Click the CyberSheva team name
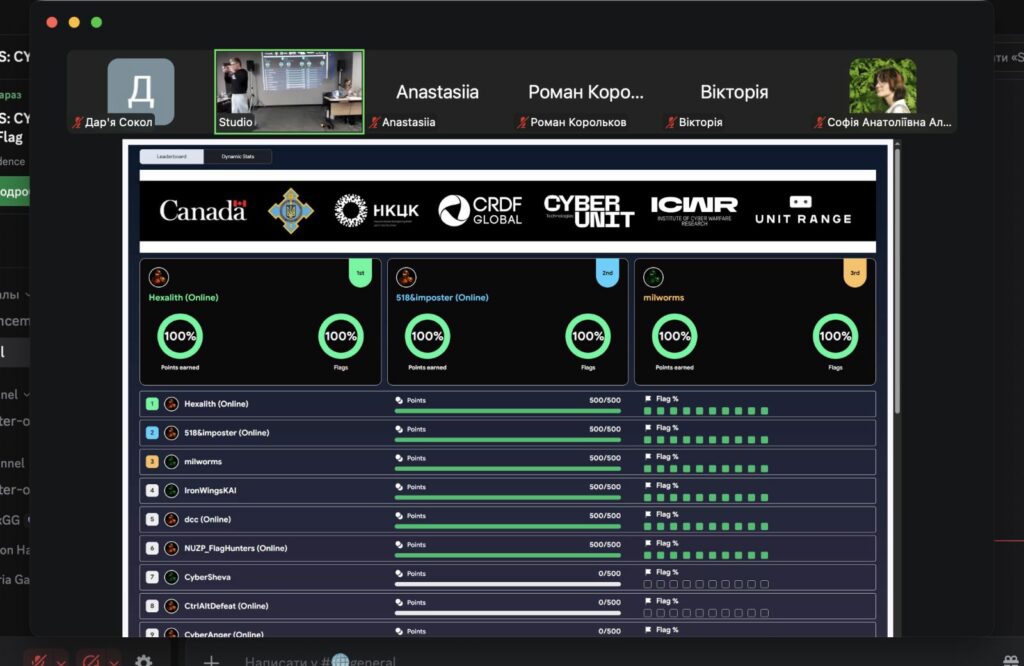Image resolution: width=1024 pixels, height=666 pixels. 208,577
